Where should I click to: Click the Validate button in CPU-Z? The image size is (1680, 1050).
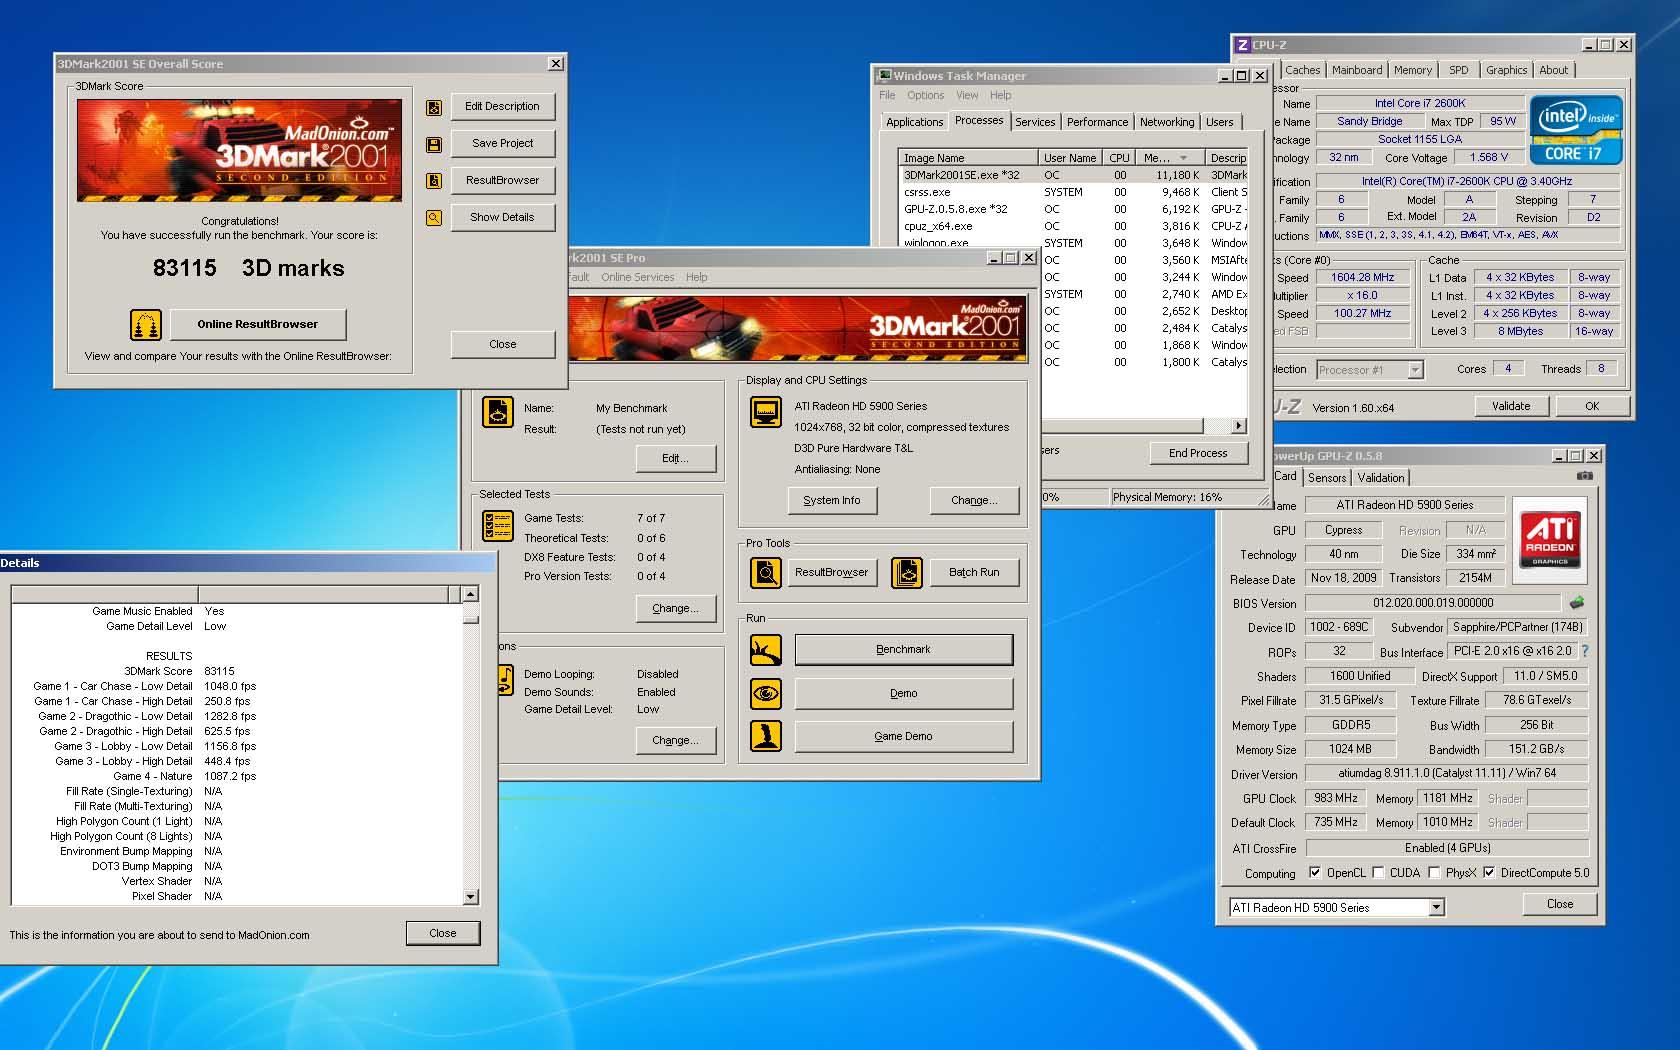[1511, 406]
